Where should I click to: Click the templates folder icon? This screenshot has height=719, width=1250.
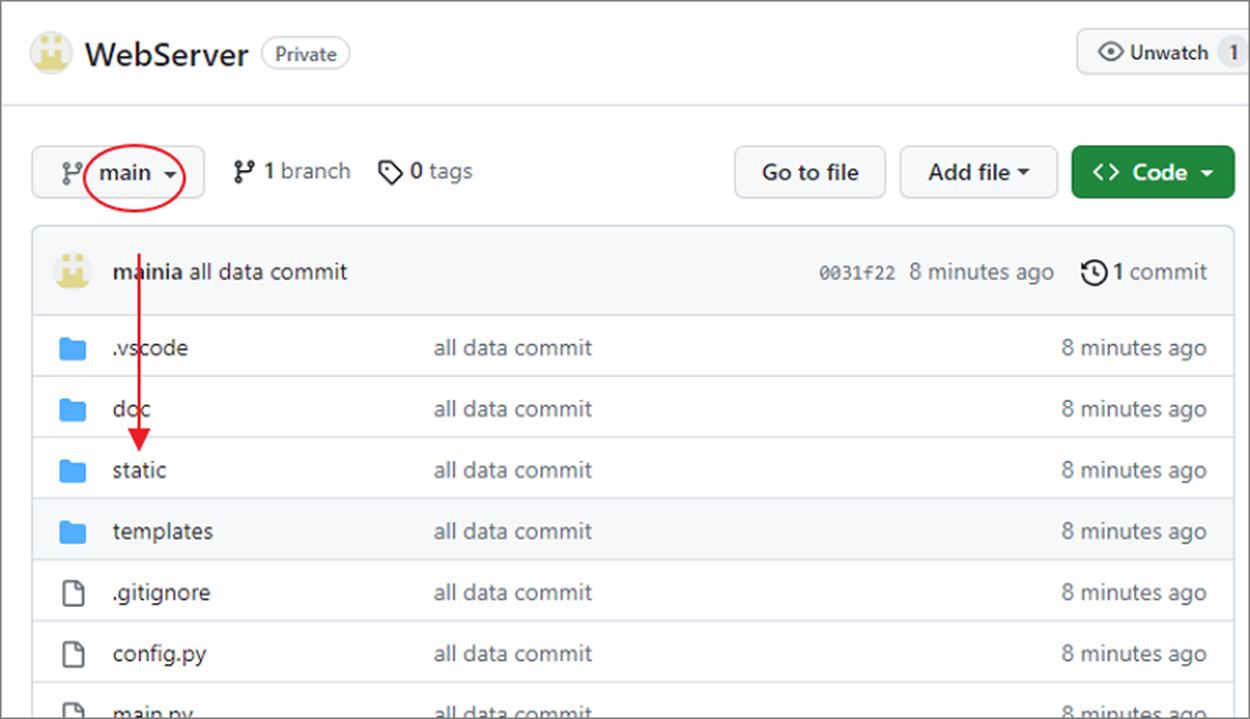click(72, 531)
